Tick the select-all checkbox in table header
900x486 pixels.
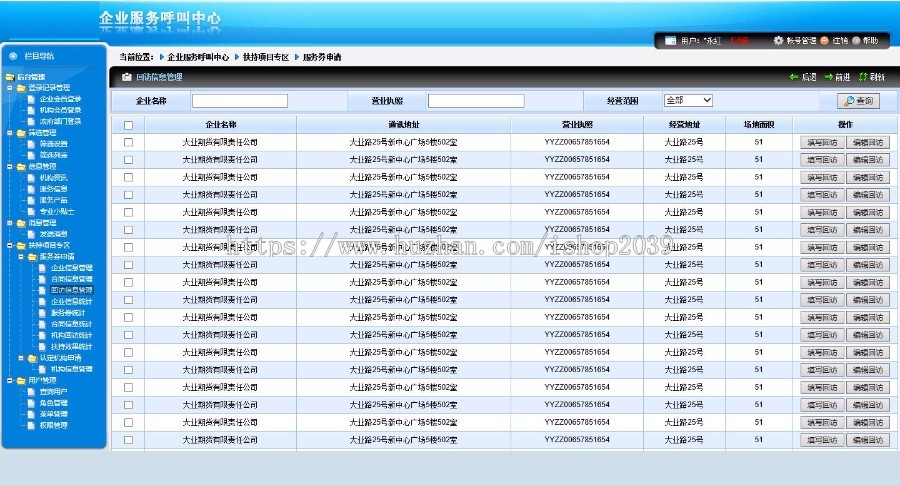[129, 125]
